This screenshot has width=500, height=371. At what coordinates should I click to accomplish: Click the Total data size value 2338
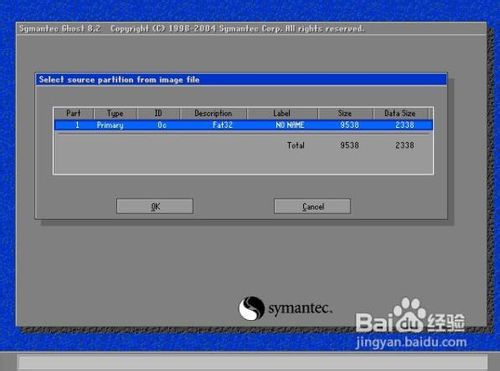[405, 145]
